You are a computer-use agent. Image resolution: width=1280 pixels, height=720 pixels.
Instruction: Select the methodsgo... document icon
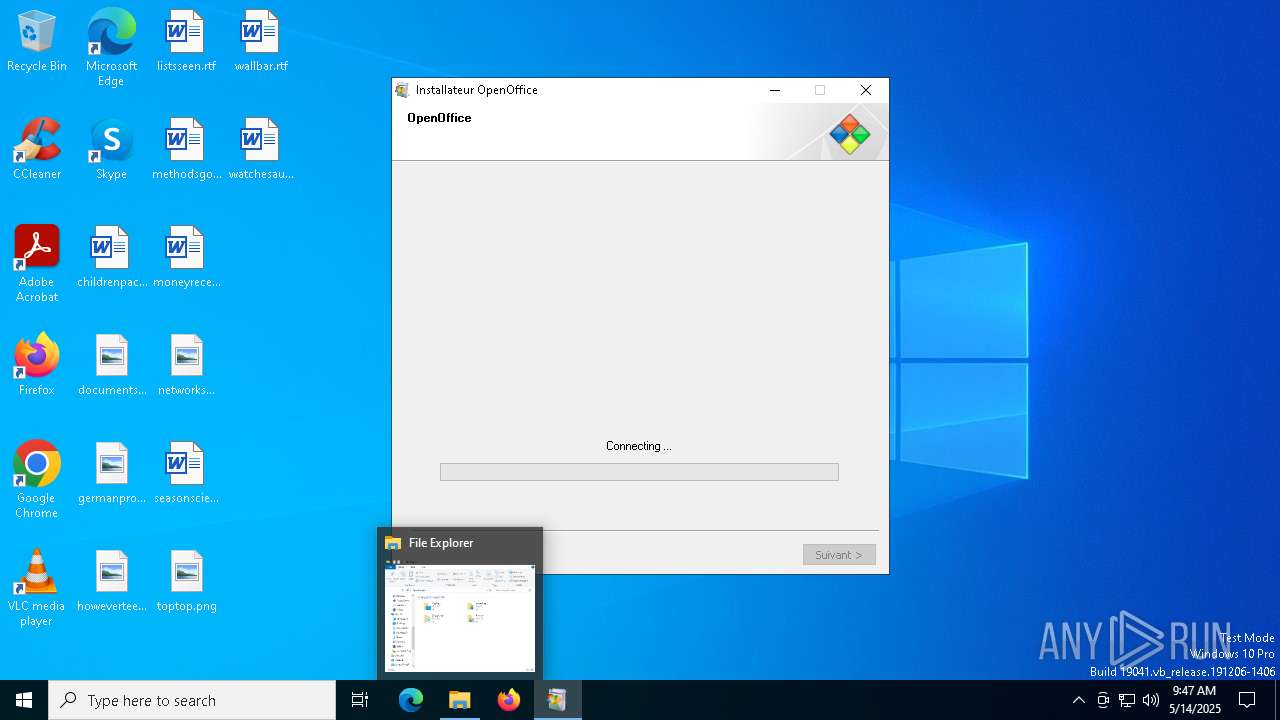tap(186, 150)
